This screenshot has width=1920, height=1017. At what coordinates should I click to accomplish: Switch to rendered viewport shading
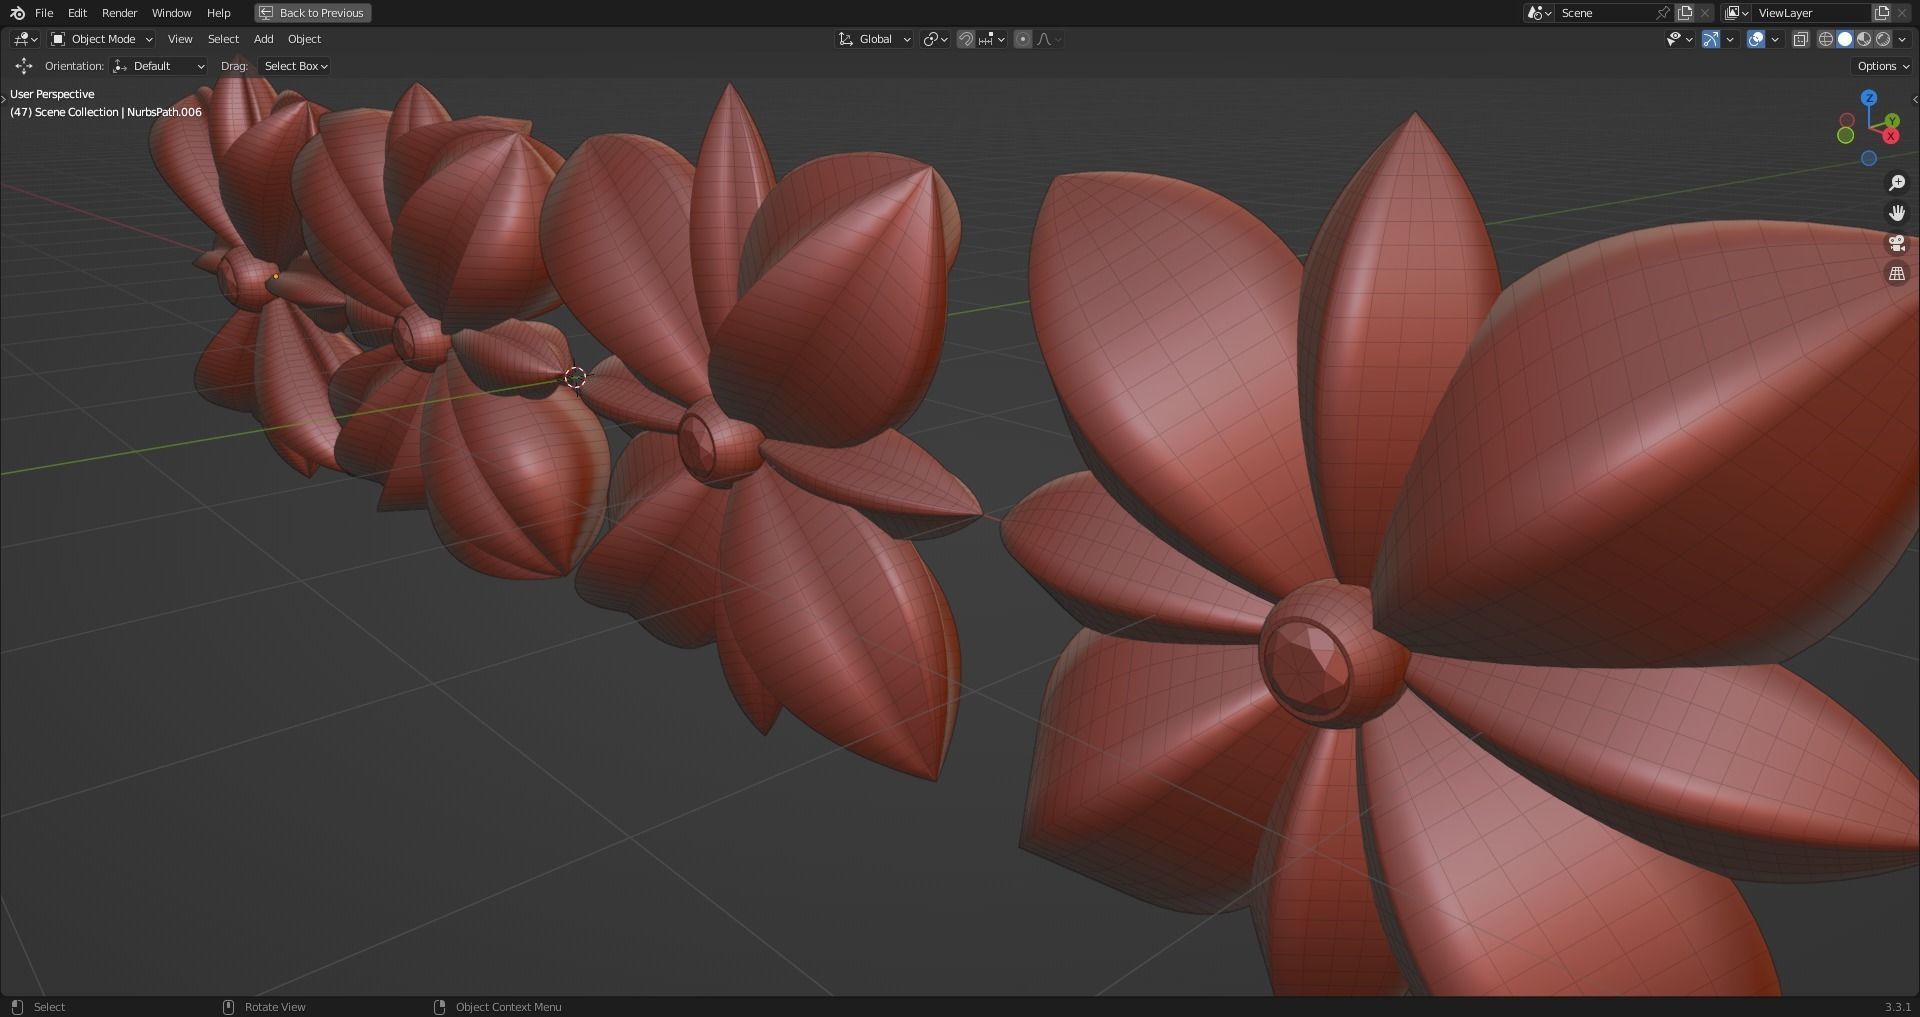[1882, 39]
